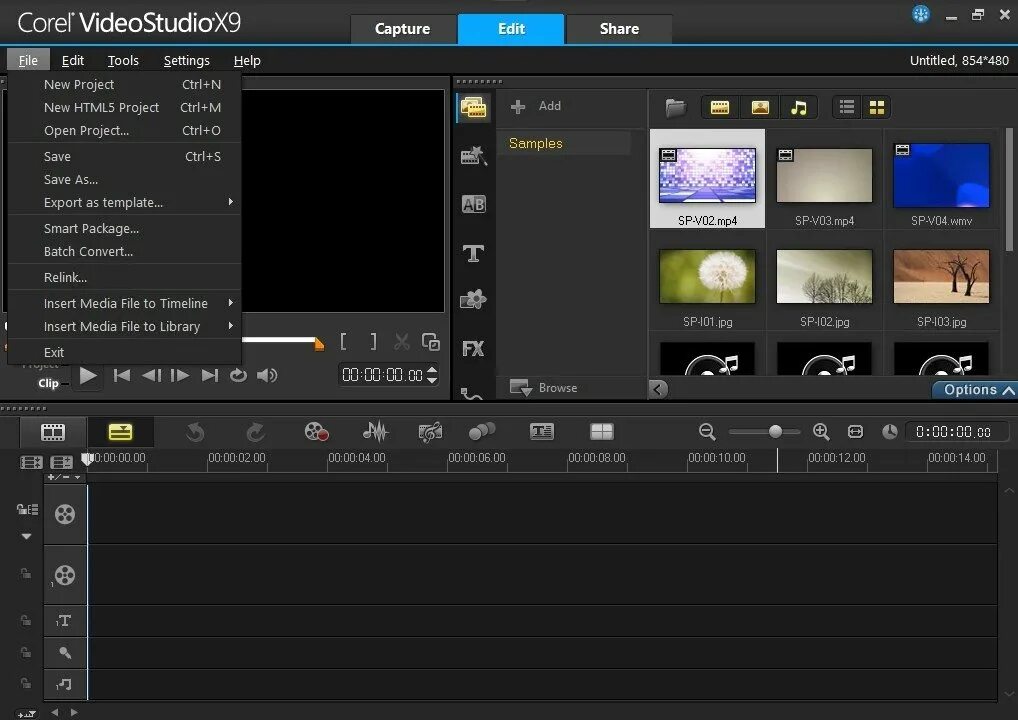1018x720 pixels.
Task: Click the Redo arrow in timeline toolbar
Action: pos(256,432)
